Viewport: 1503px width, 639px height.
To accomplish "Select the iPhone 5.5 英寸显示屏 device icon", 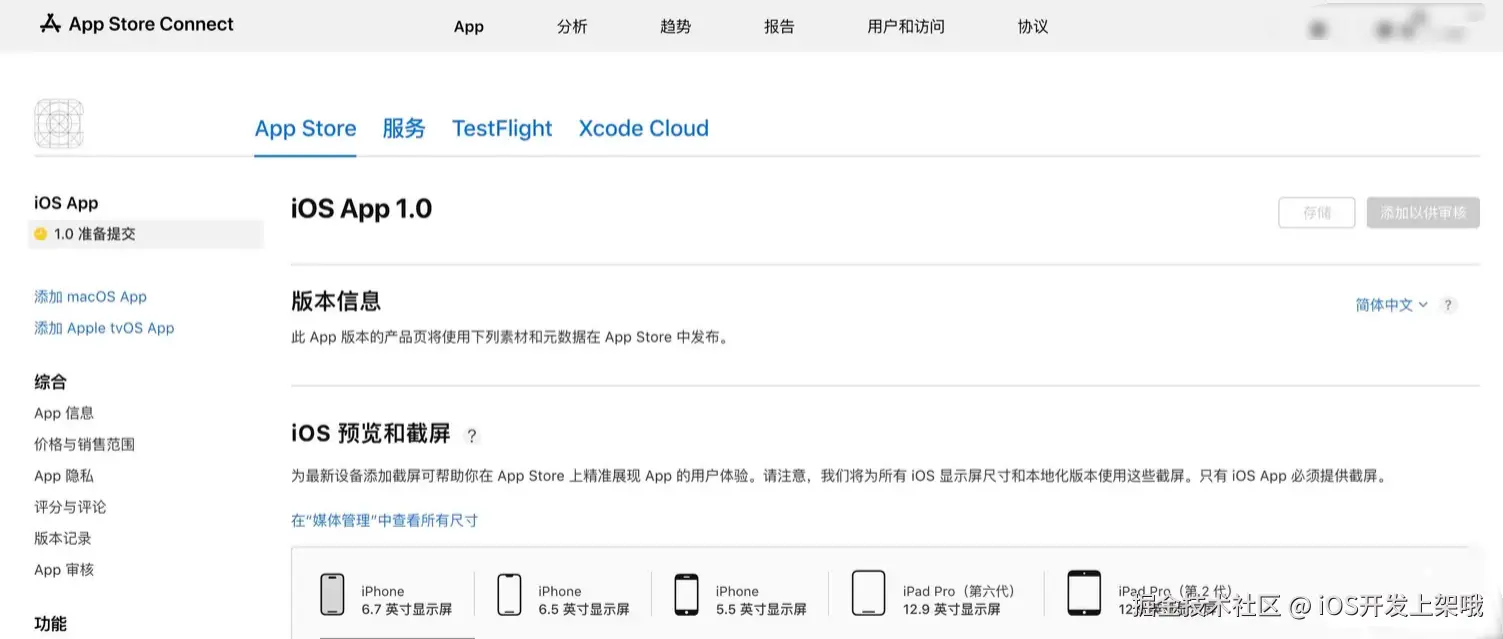I will pyautogui.click(x=686, y=593).
